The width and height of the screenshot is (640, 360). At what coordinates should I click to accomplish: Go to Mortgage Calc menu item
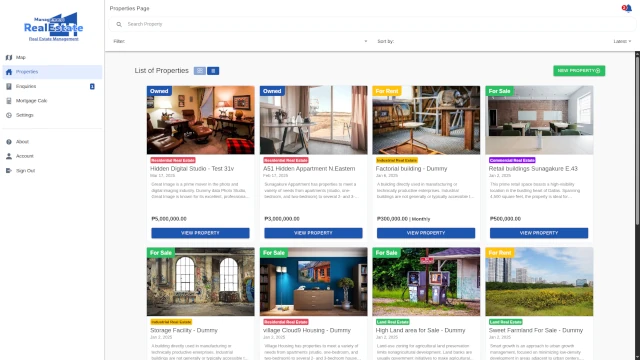[x=52, y=101]
